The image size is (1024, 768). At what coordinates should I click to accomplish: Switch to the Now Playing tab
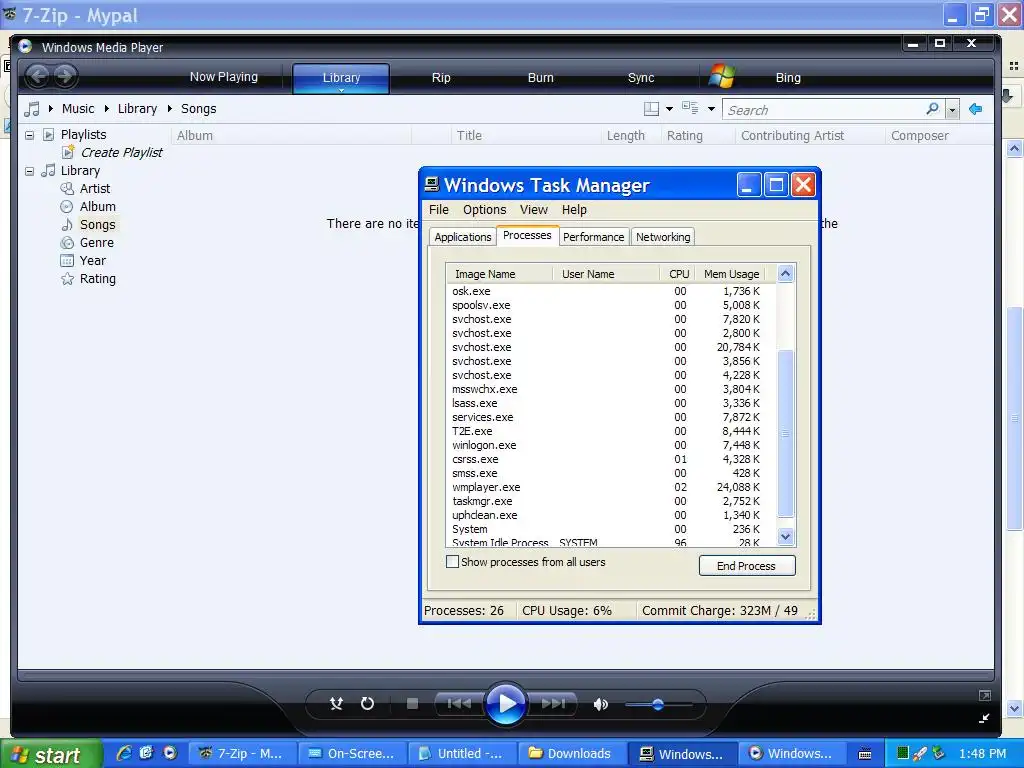coord(224,77)
